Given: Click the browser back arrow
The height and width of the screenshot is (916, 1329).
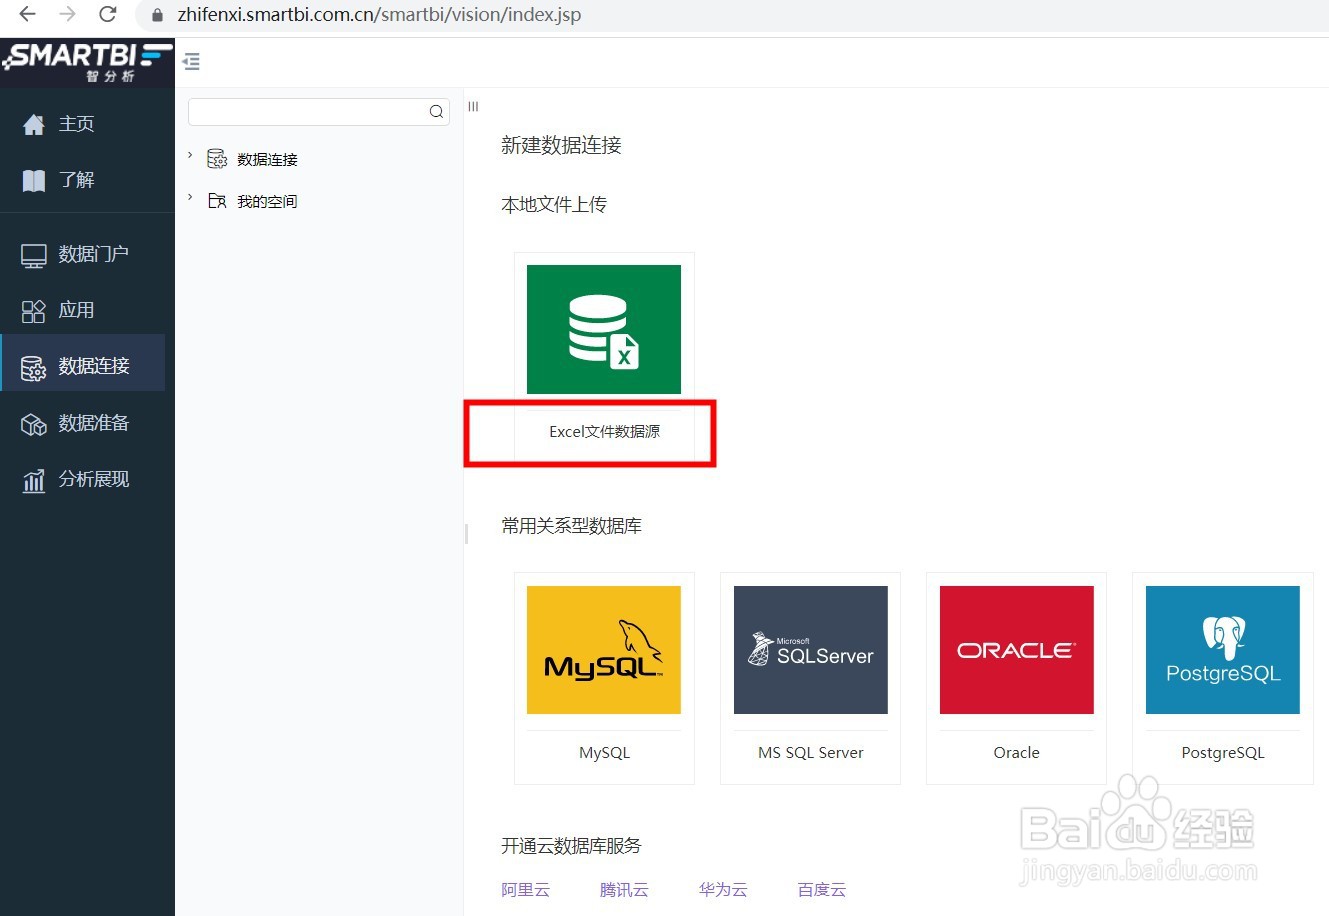Looking at the screenshot, I should tap(28, 14).
